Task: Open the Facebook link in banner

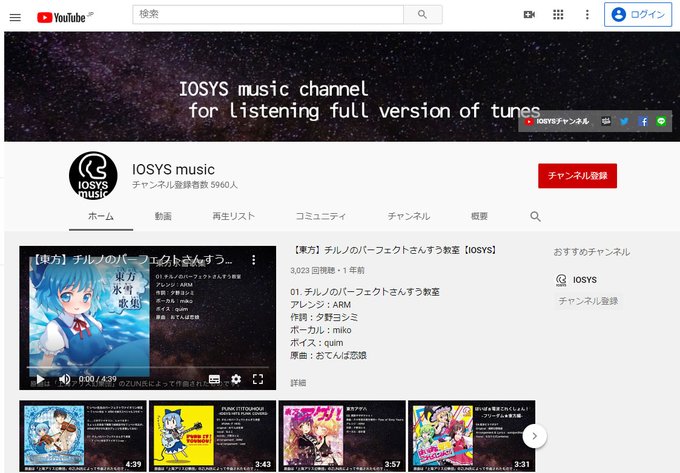Action: [x=643, y=121]
